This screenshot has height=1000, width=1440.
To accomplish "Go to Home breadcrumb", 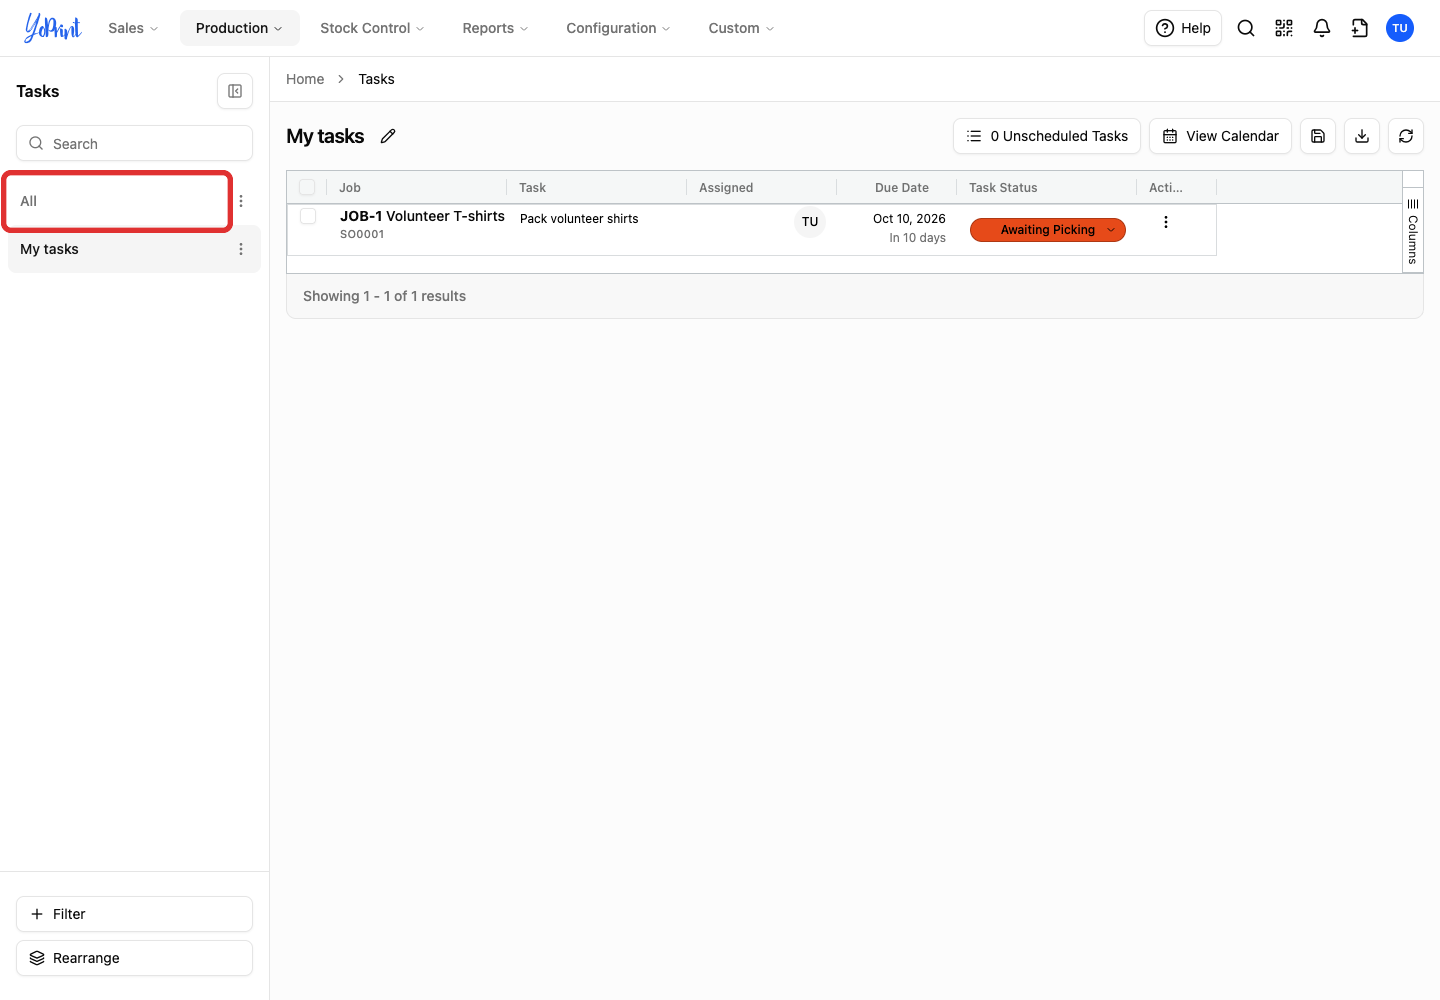I will coord(305,79).
